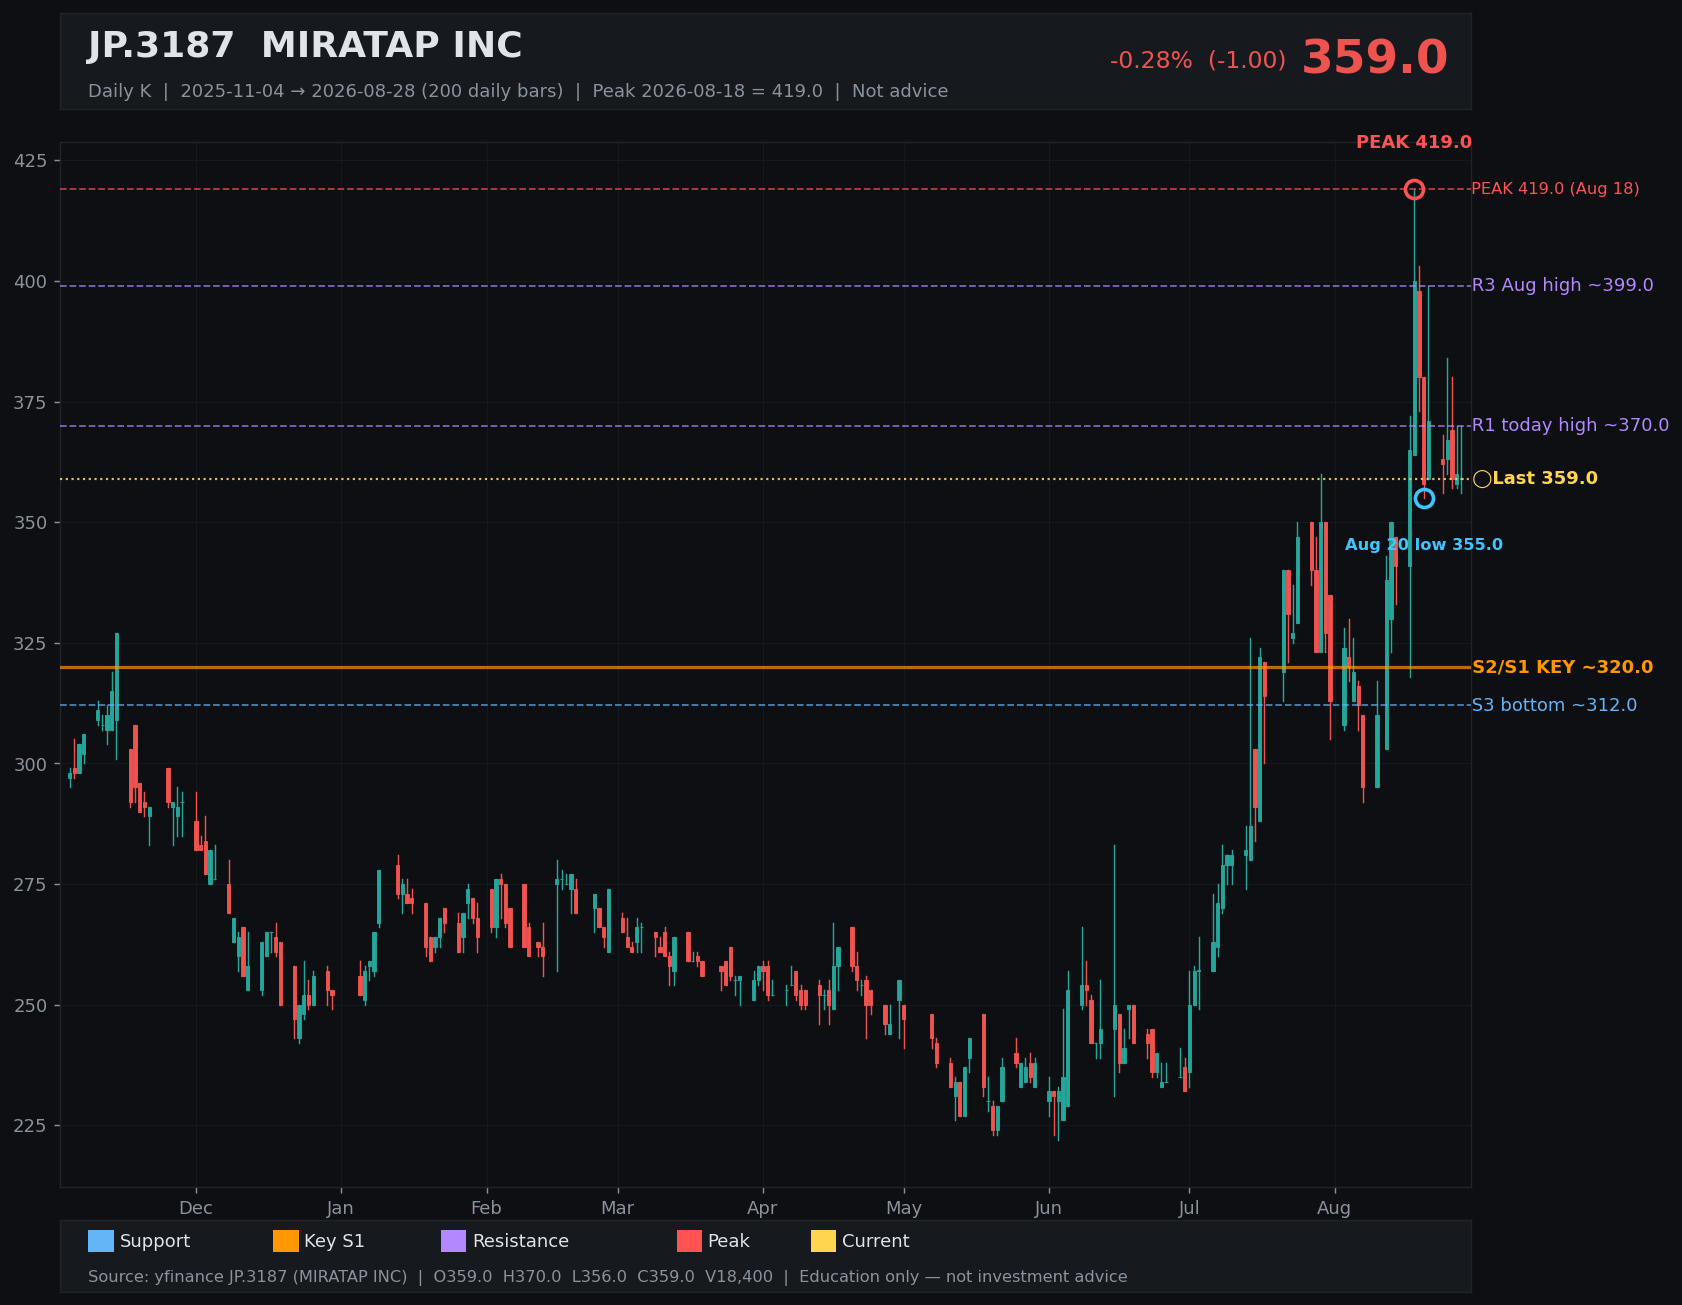Screen dimensions: 1682x1305
Task: Click the Resistance legend text
Action: click(521, 1241)
